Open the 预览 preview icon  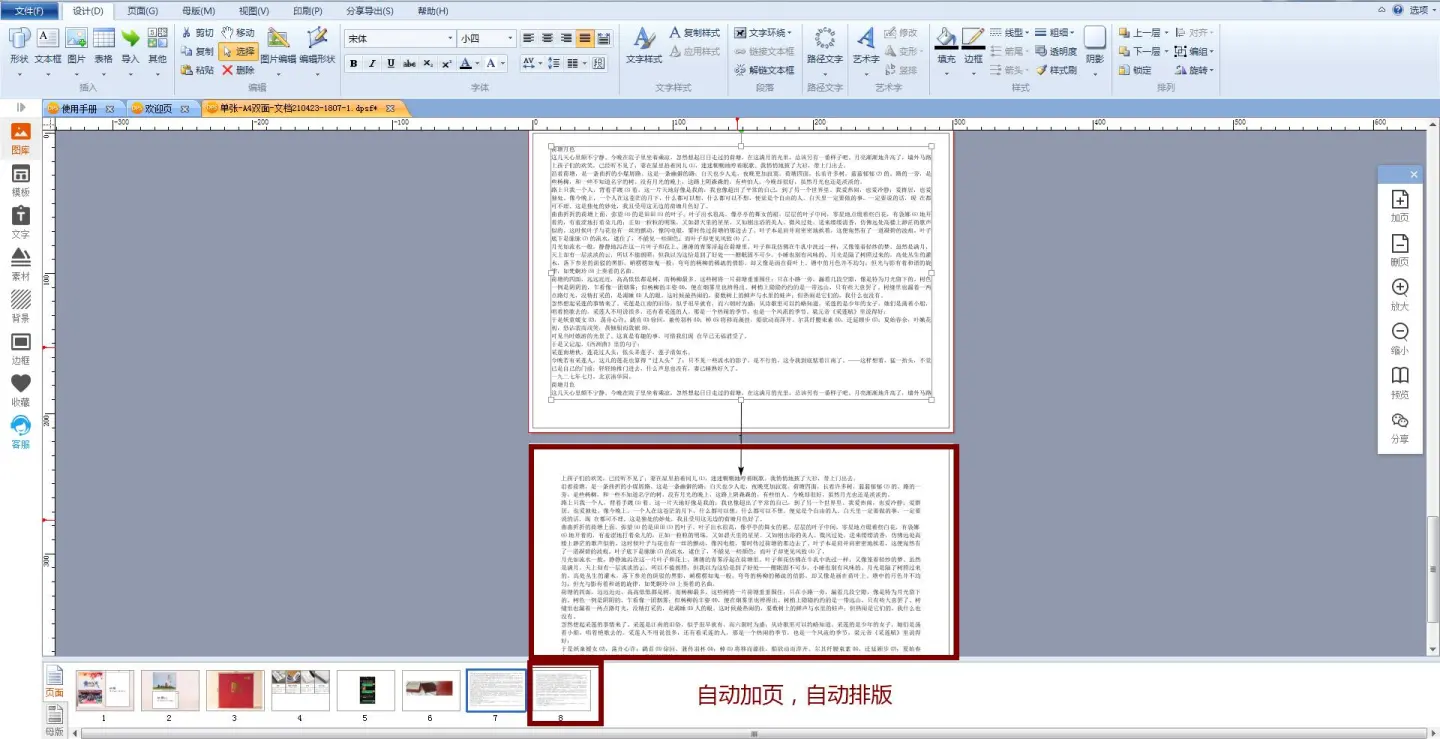pyautogui.click(x=1400, y=383)
